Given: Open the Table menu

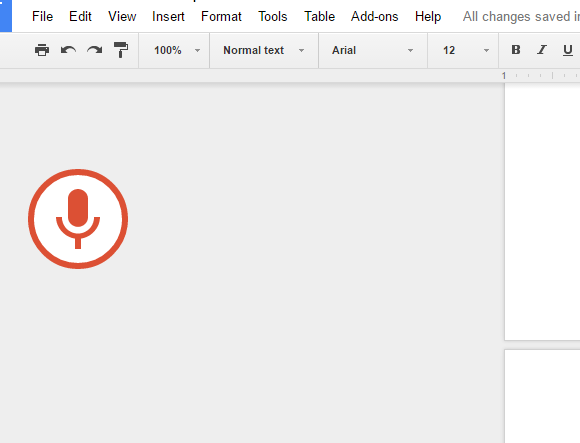Looking at the screenshot, I should [x=320, y=17].
